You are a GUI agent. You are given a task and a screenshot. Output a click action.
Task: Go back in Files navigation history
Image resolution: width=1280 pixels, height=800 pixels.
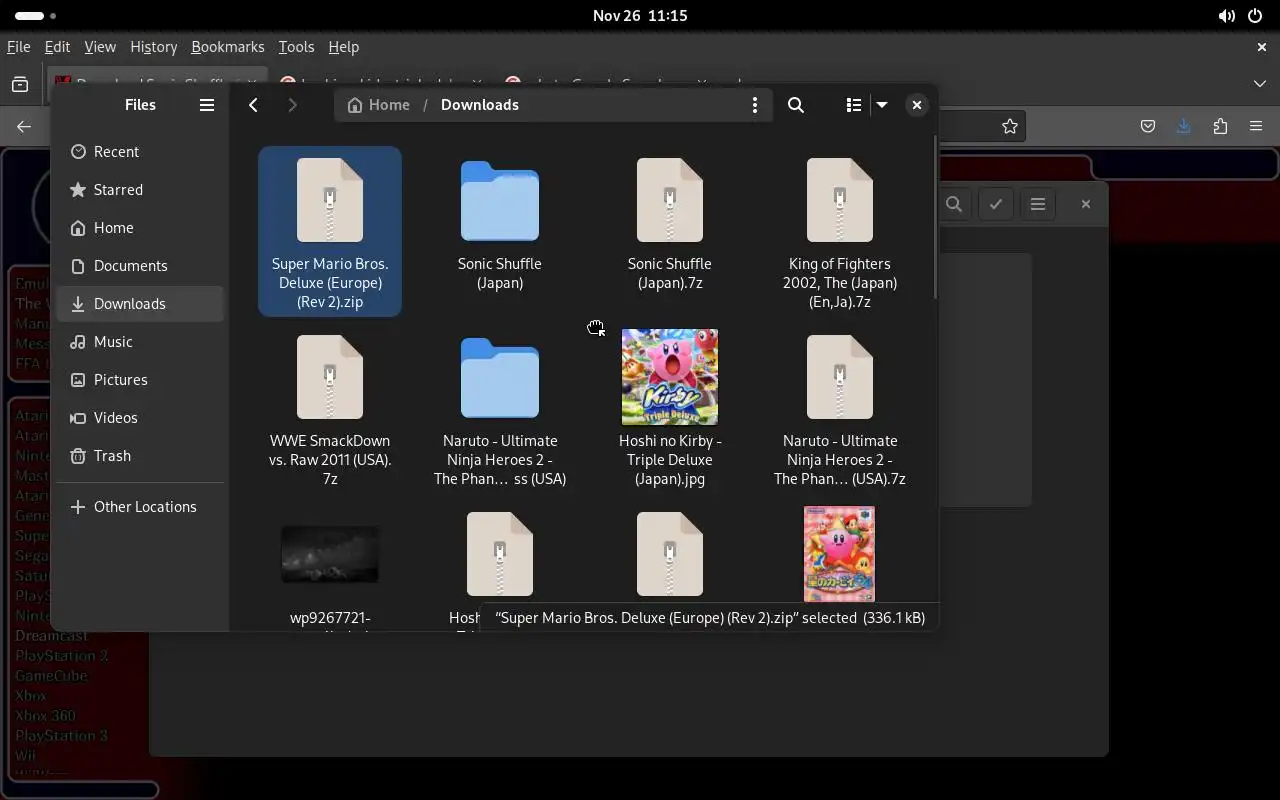(x=253, y=105)
